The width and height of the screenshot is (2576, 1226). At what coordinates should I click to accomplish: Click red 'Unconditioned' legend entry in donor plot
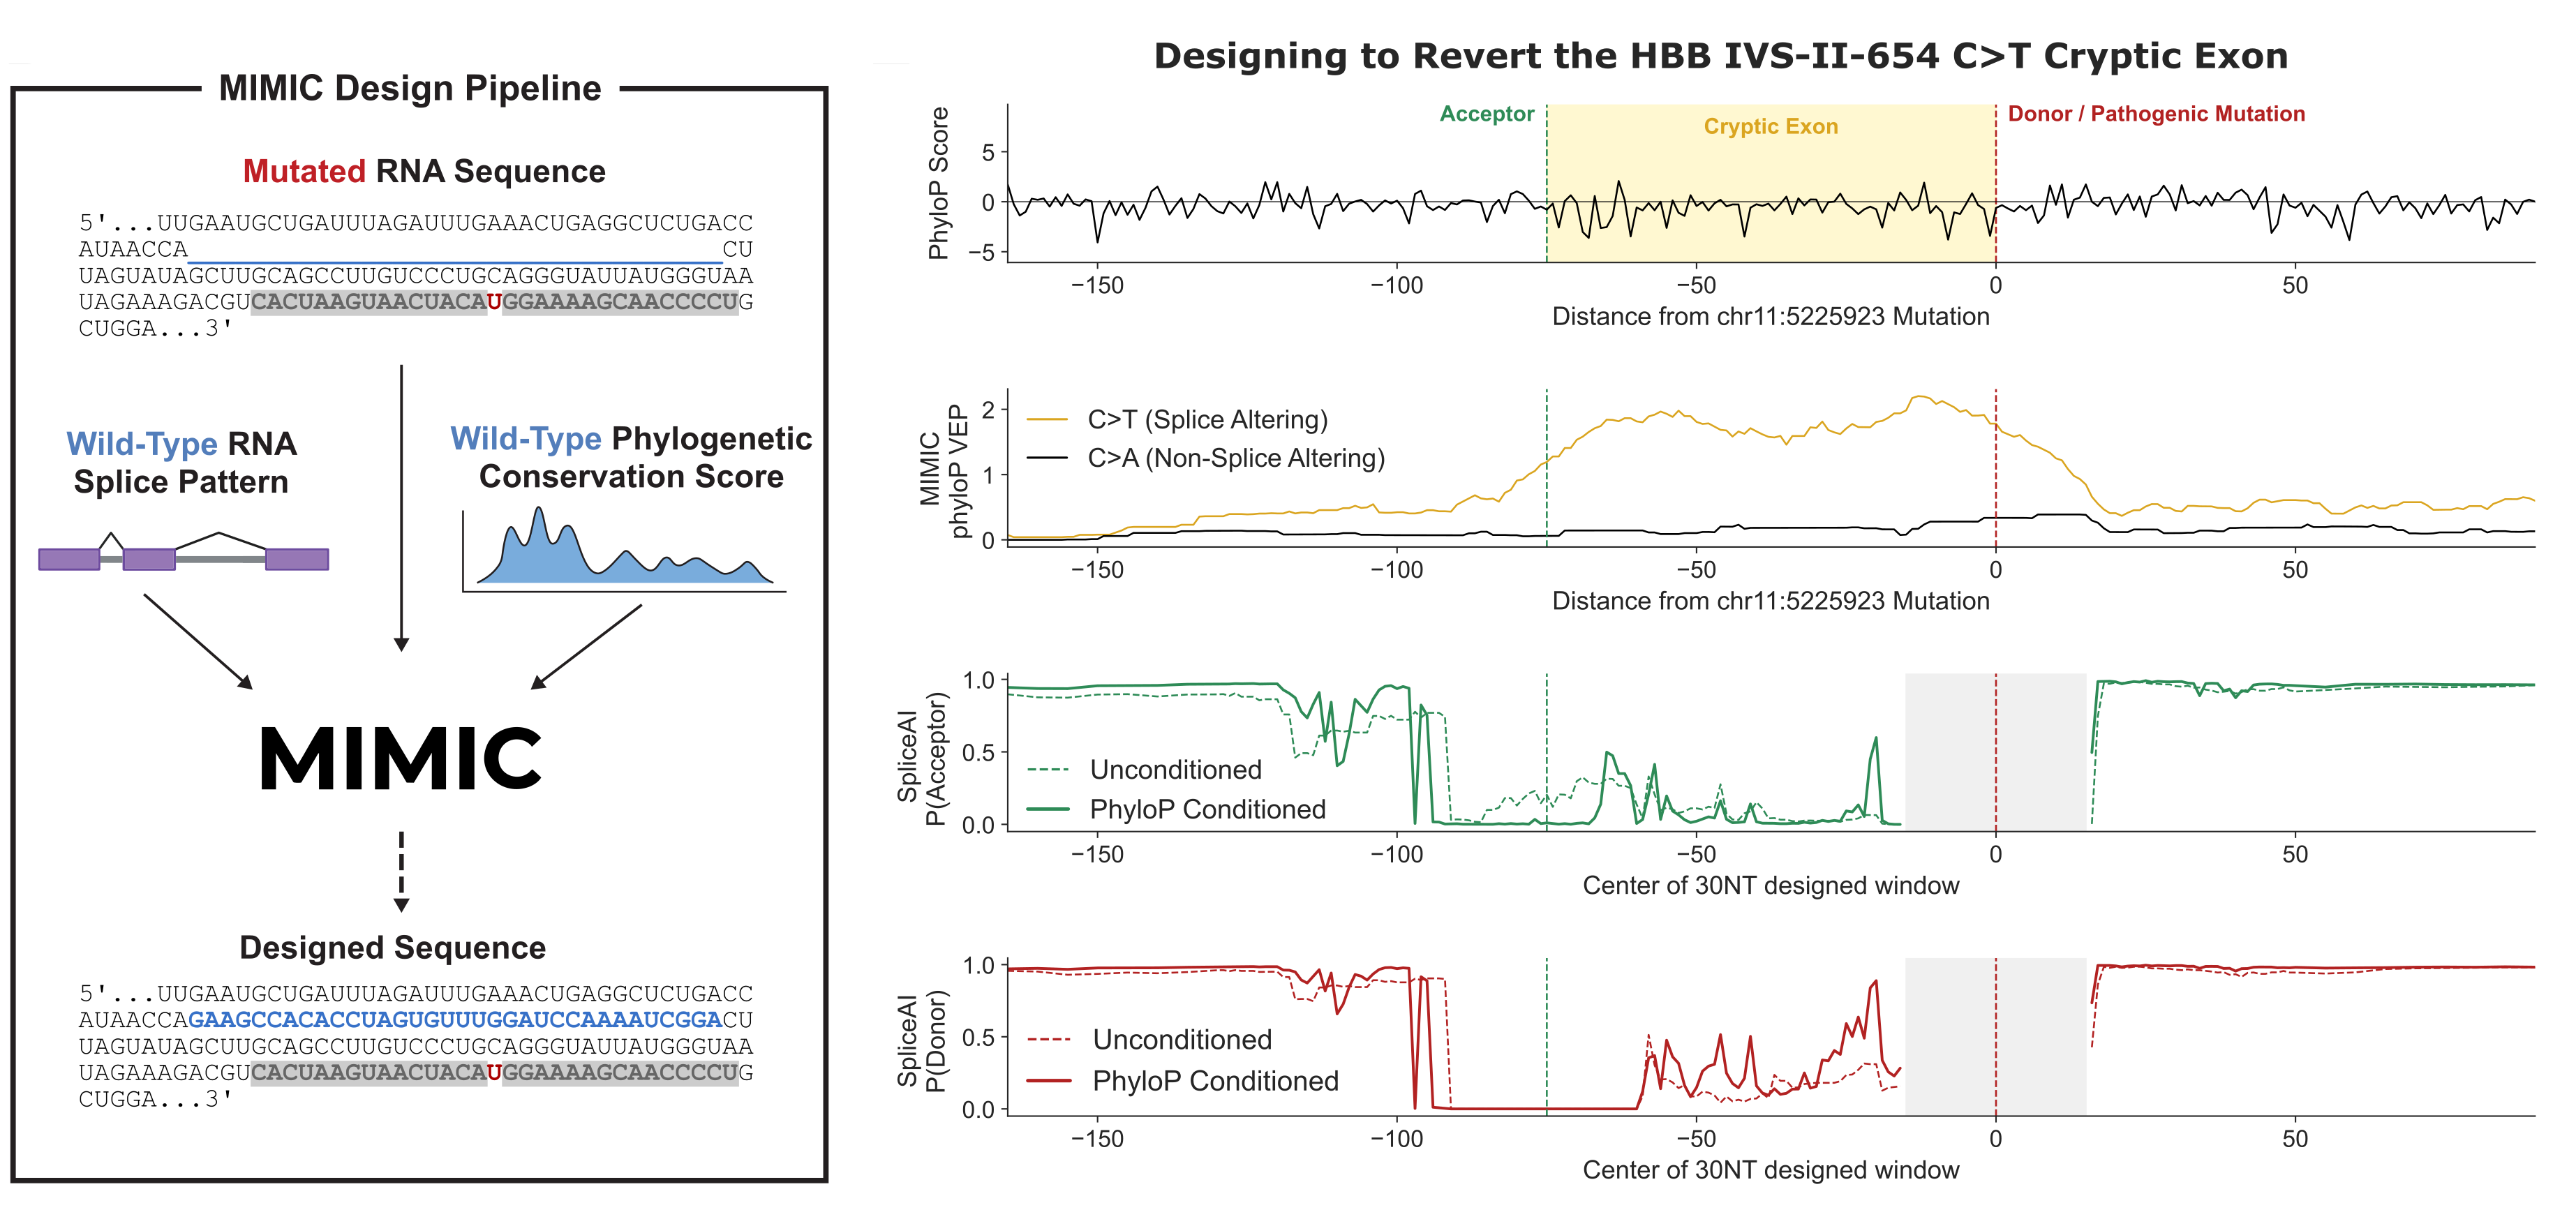pos(1182,1040)
